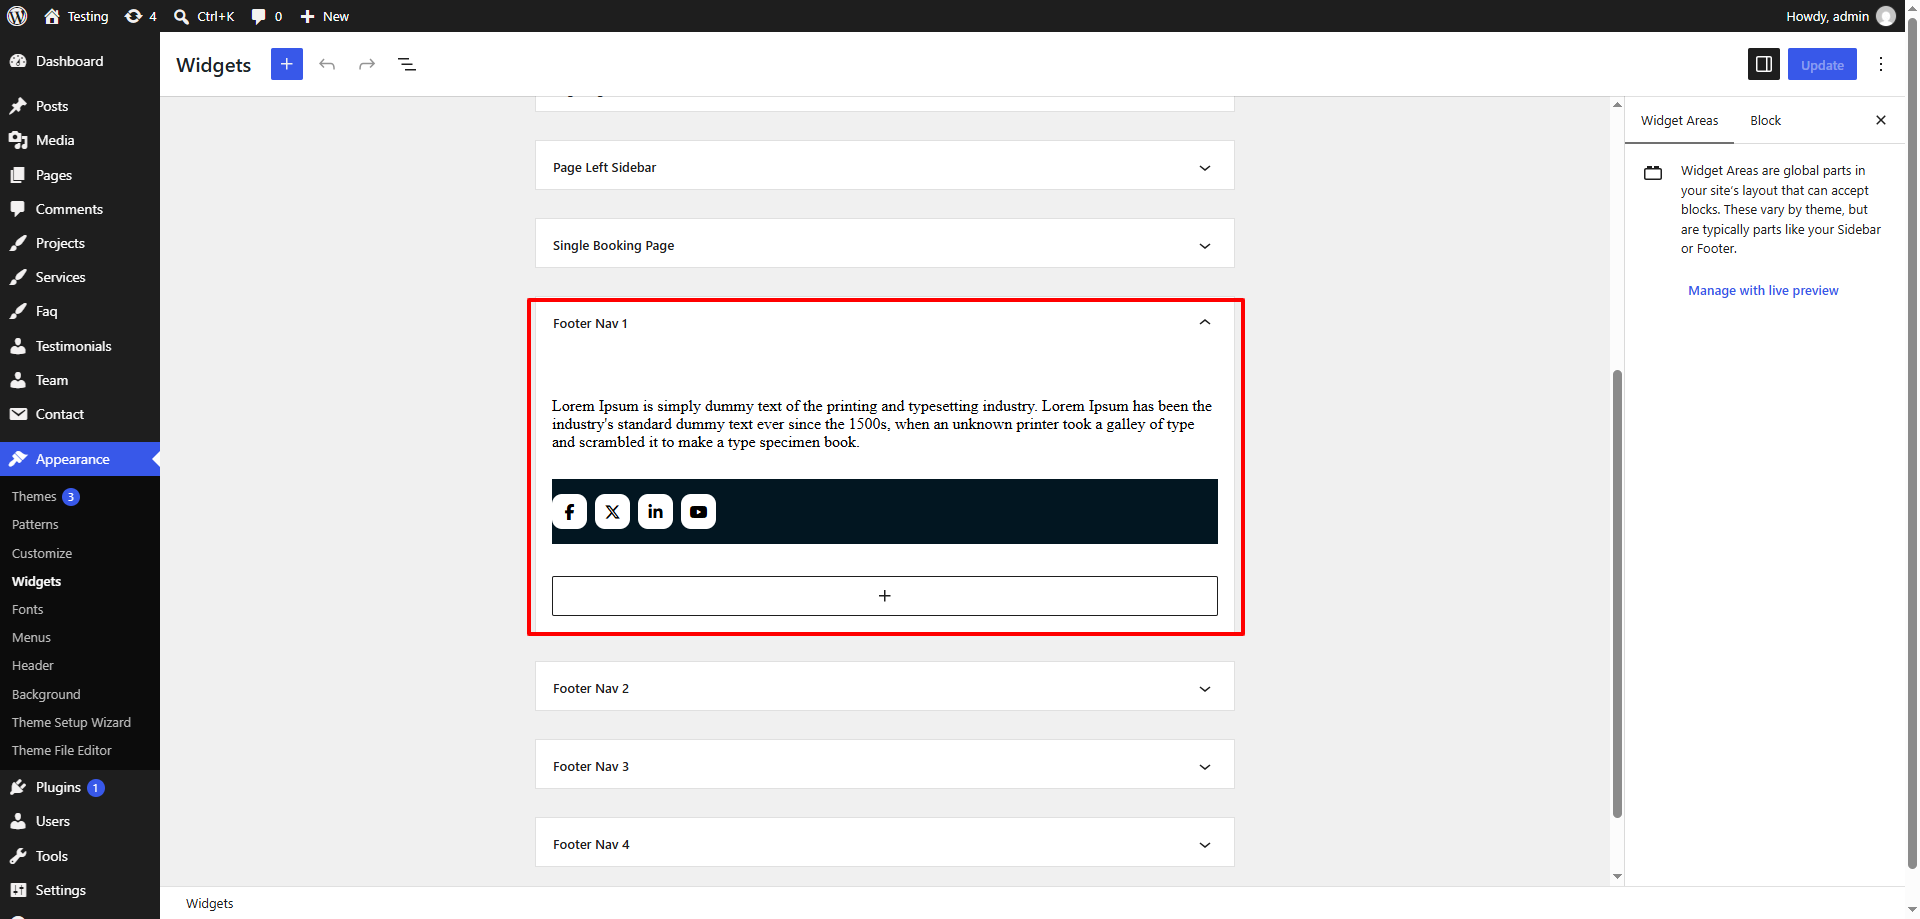Close the settings sidebar
This screenshot has height=919, width=1920.
[1881, 120]
